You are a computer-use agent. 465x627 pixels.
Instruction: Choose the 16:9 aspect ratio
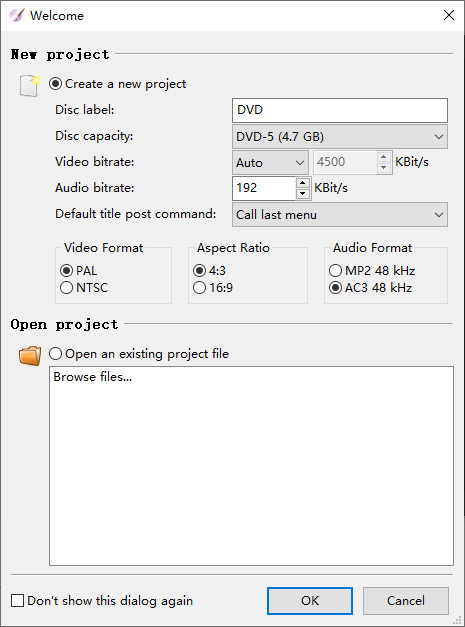[213, 288]
